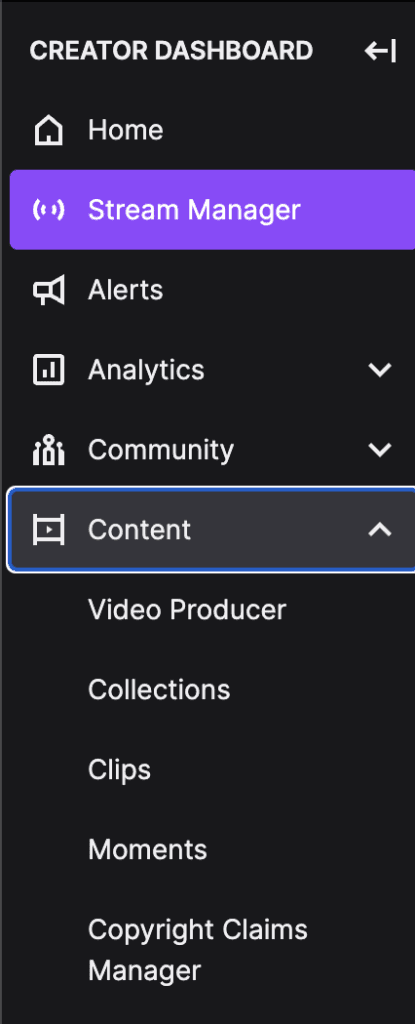The image size is (415, 1024).
Task: Click the Alerts megaphone icon
Action: tap(48, 290)
